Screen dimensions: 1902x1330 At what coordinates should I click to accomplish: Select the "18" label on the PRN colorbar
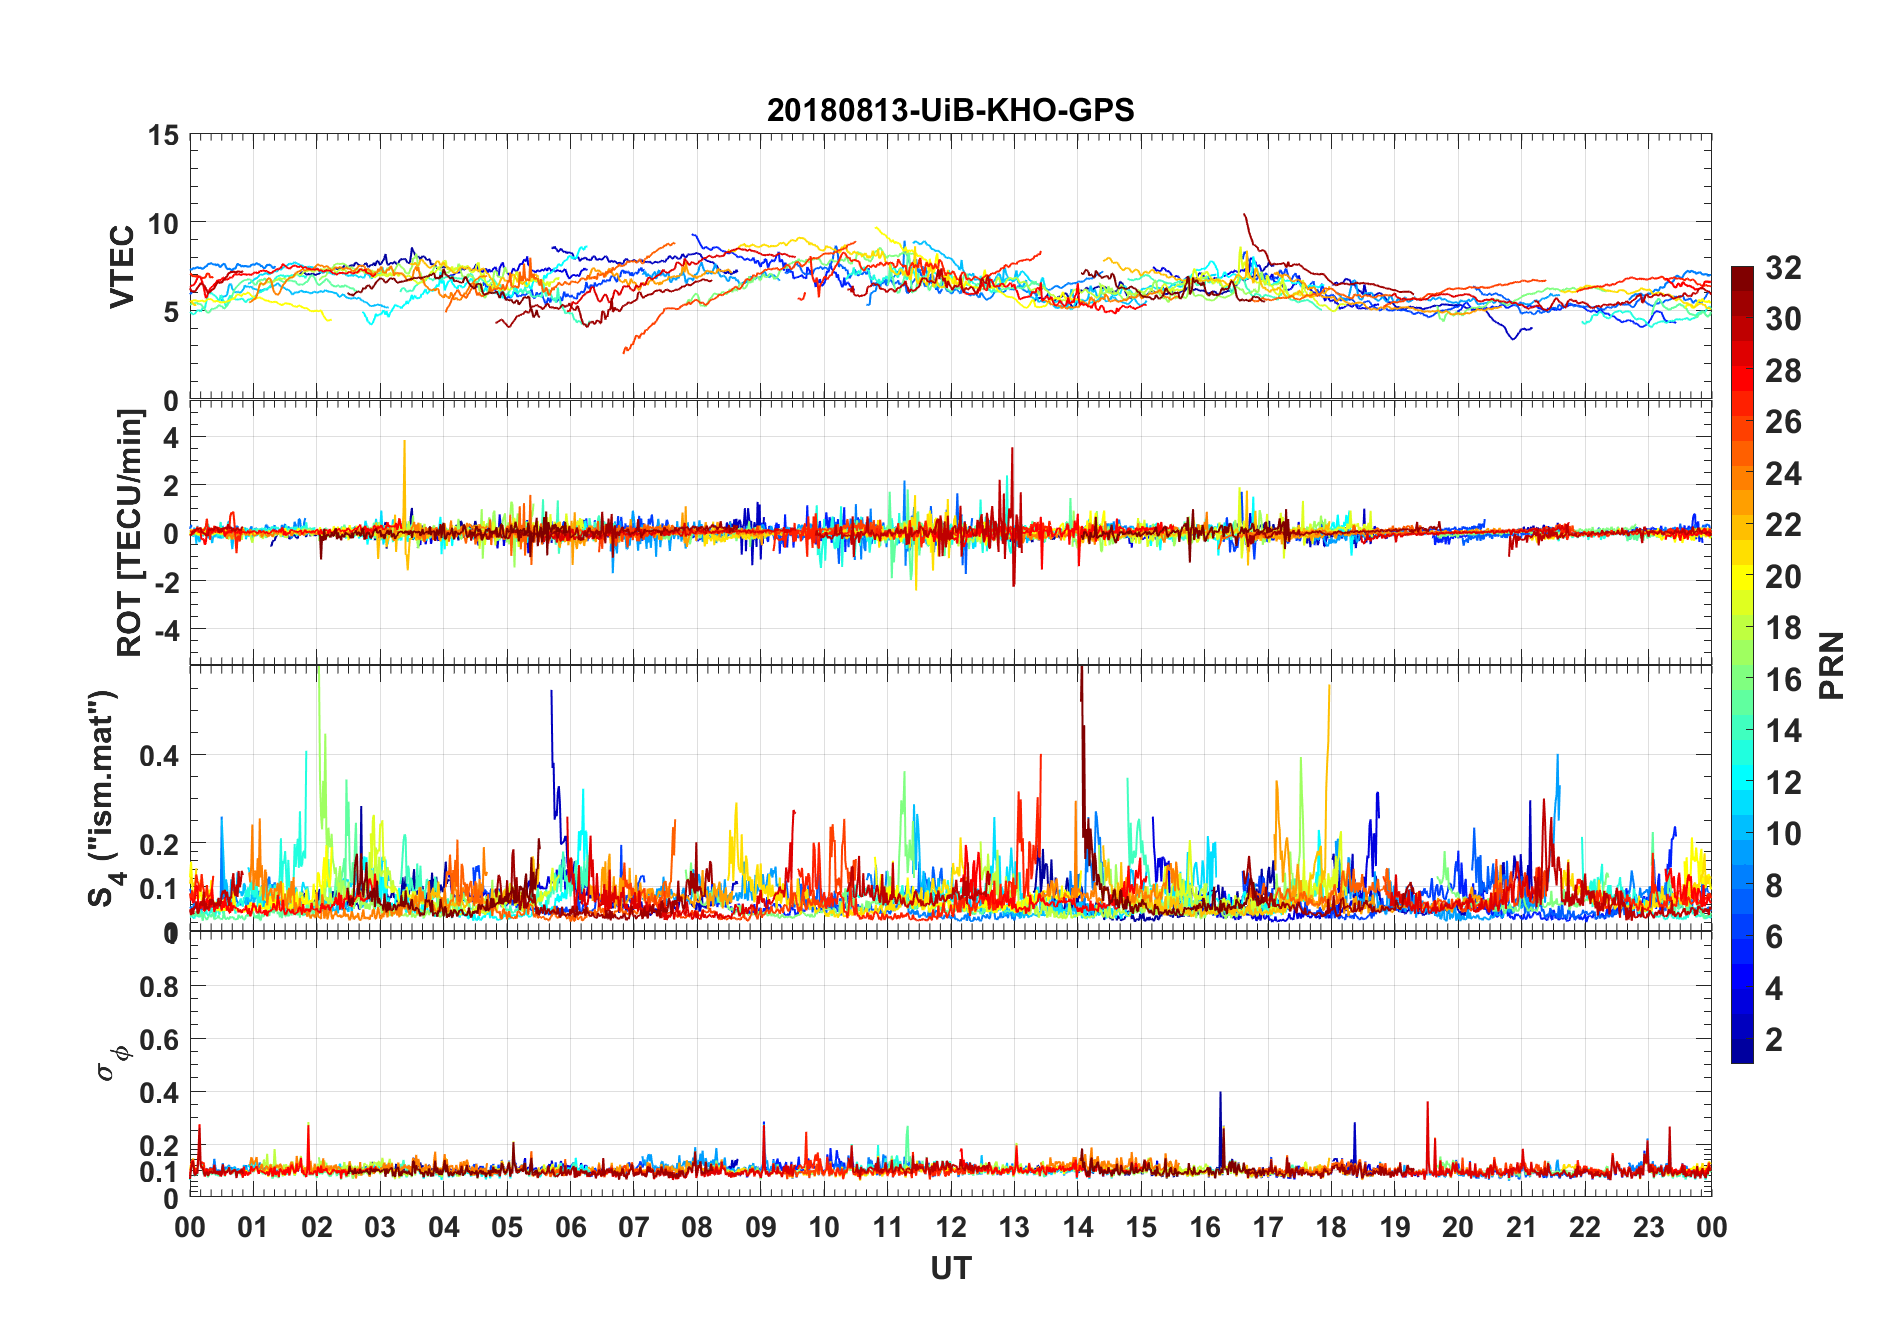click(x=1783, y=628)
